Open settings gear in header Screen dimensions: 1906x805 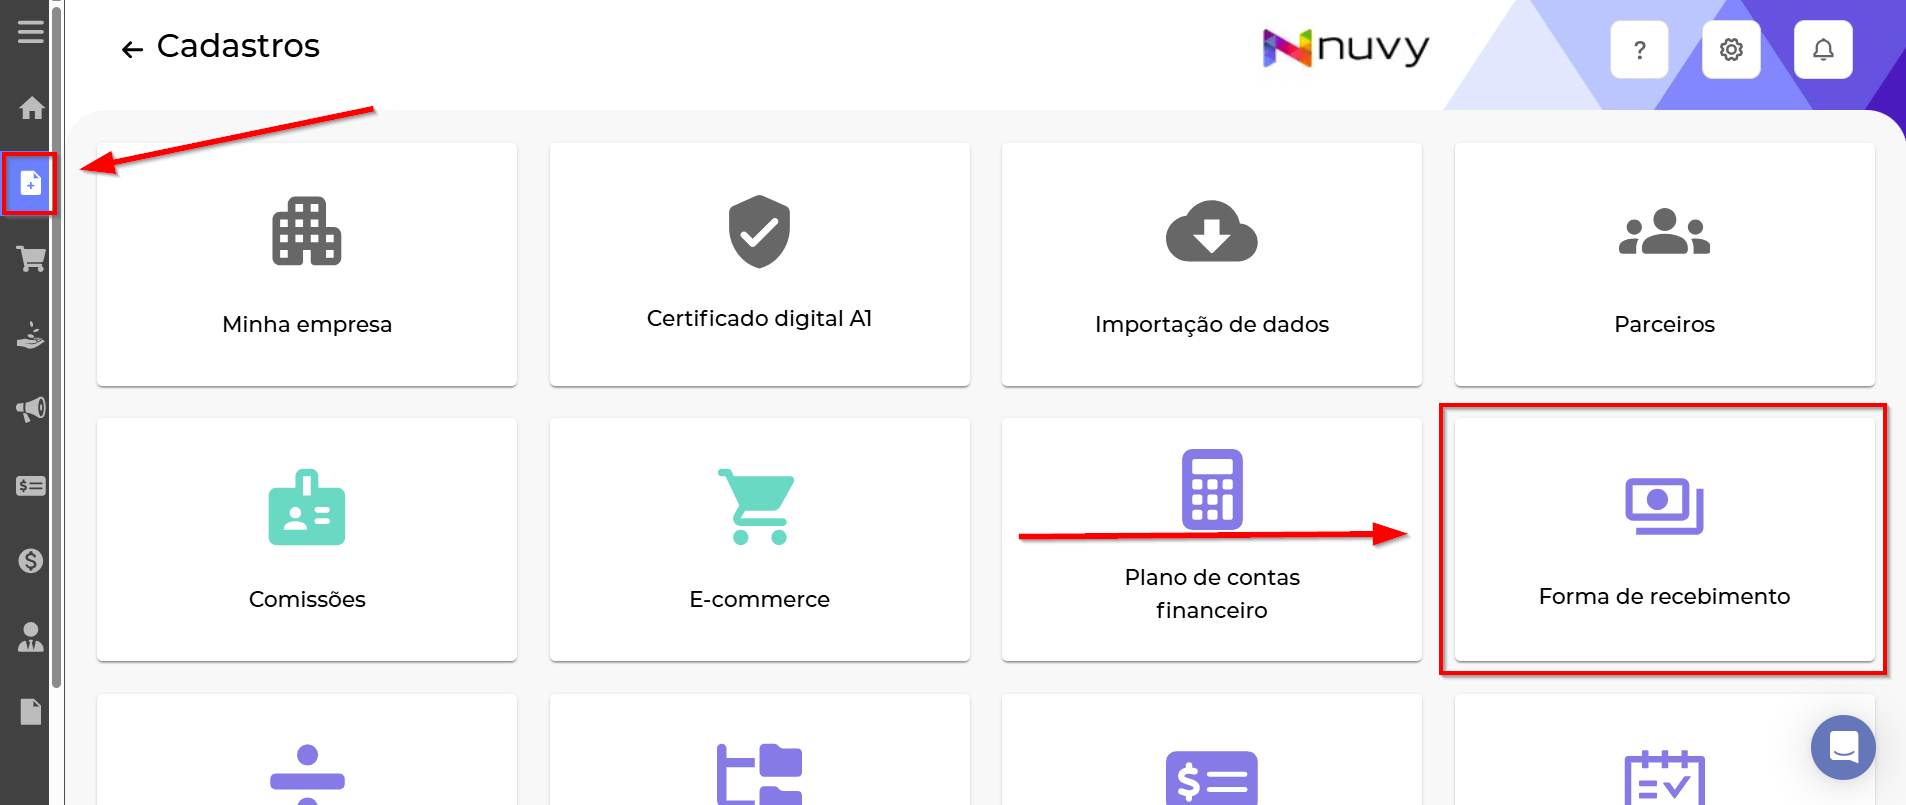coord(1731,50)
